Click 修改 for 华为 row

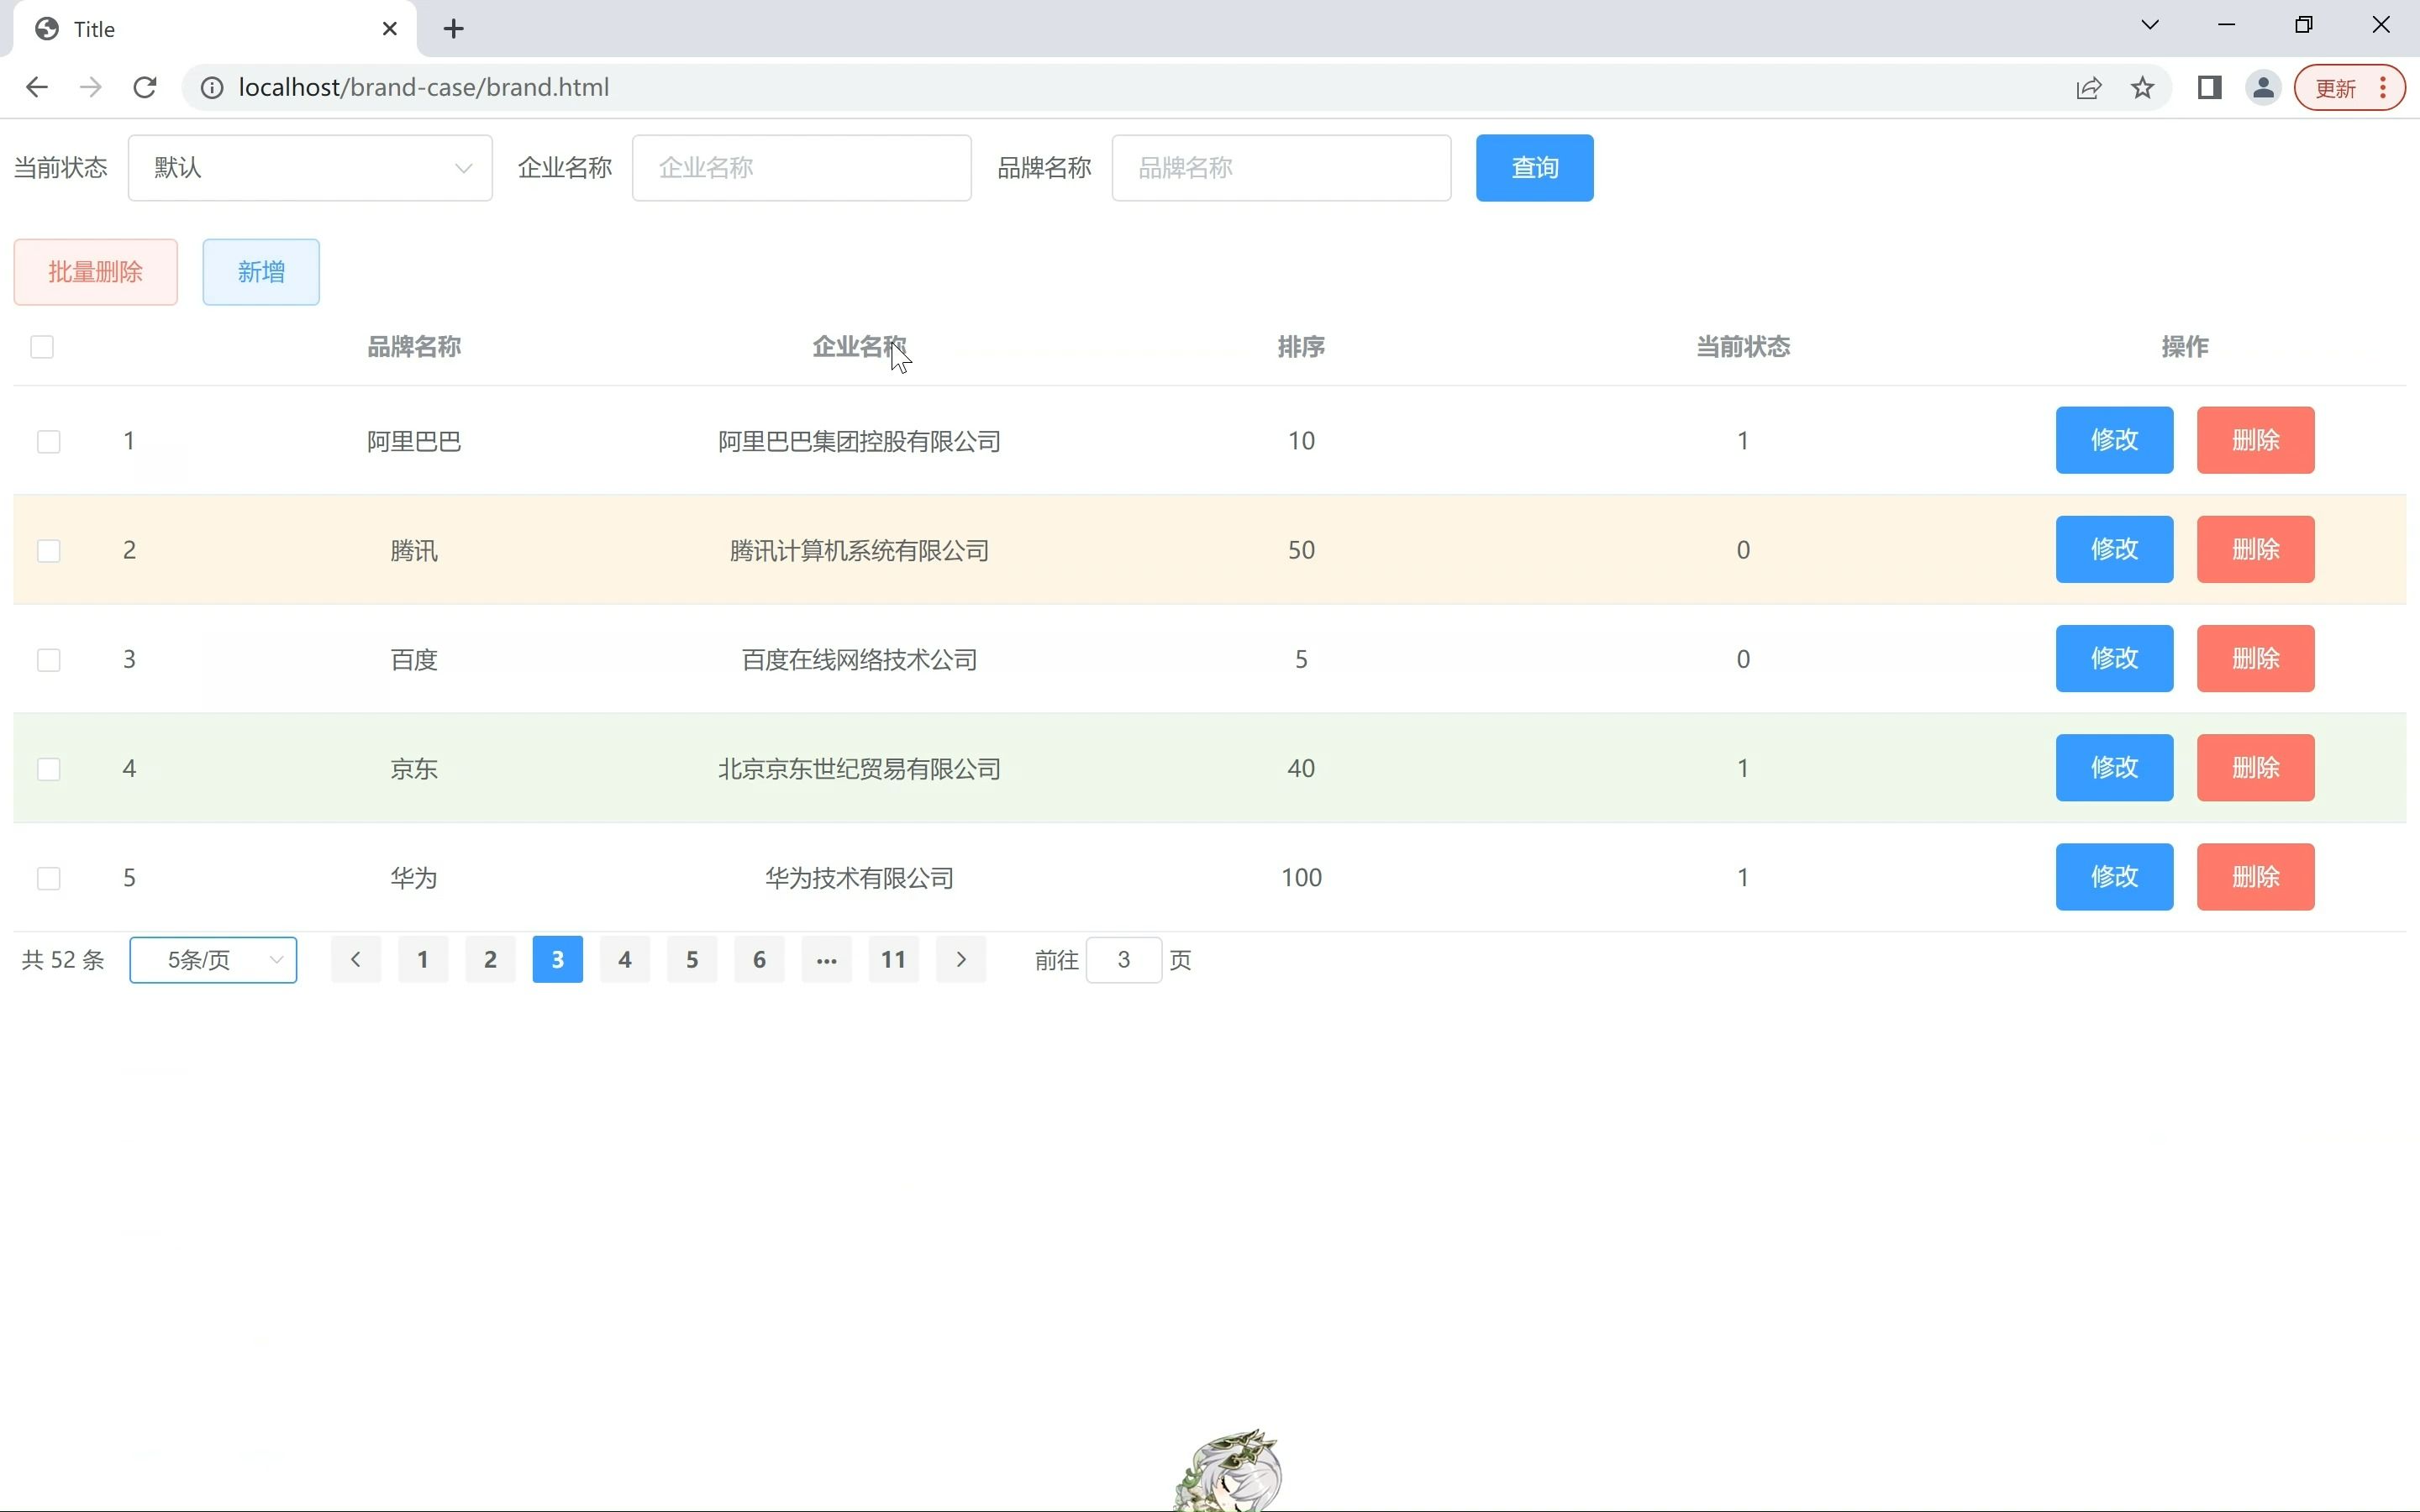coord(2115,876)
